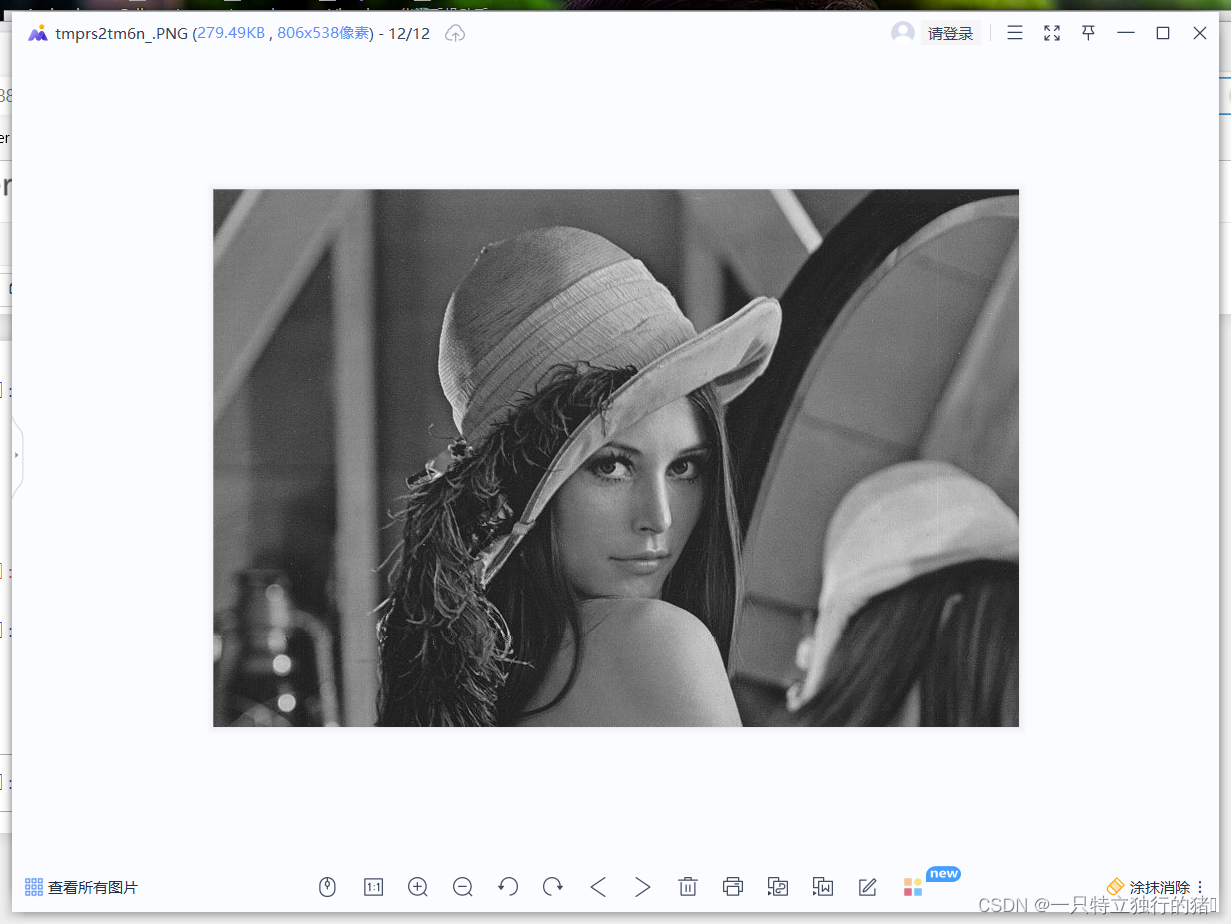Open the hamburger main menu

[1015, 33]
